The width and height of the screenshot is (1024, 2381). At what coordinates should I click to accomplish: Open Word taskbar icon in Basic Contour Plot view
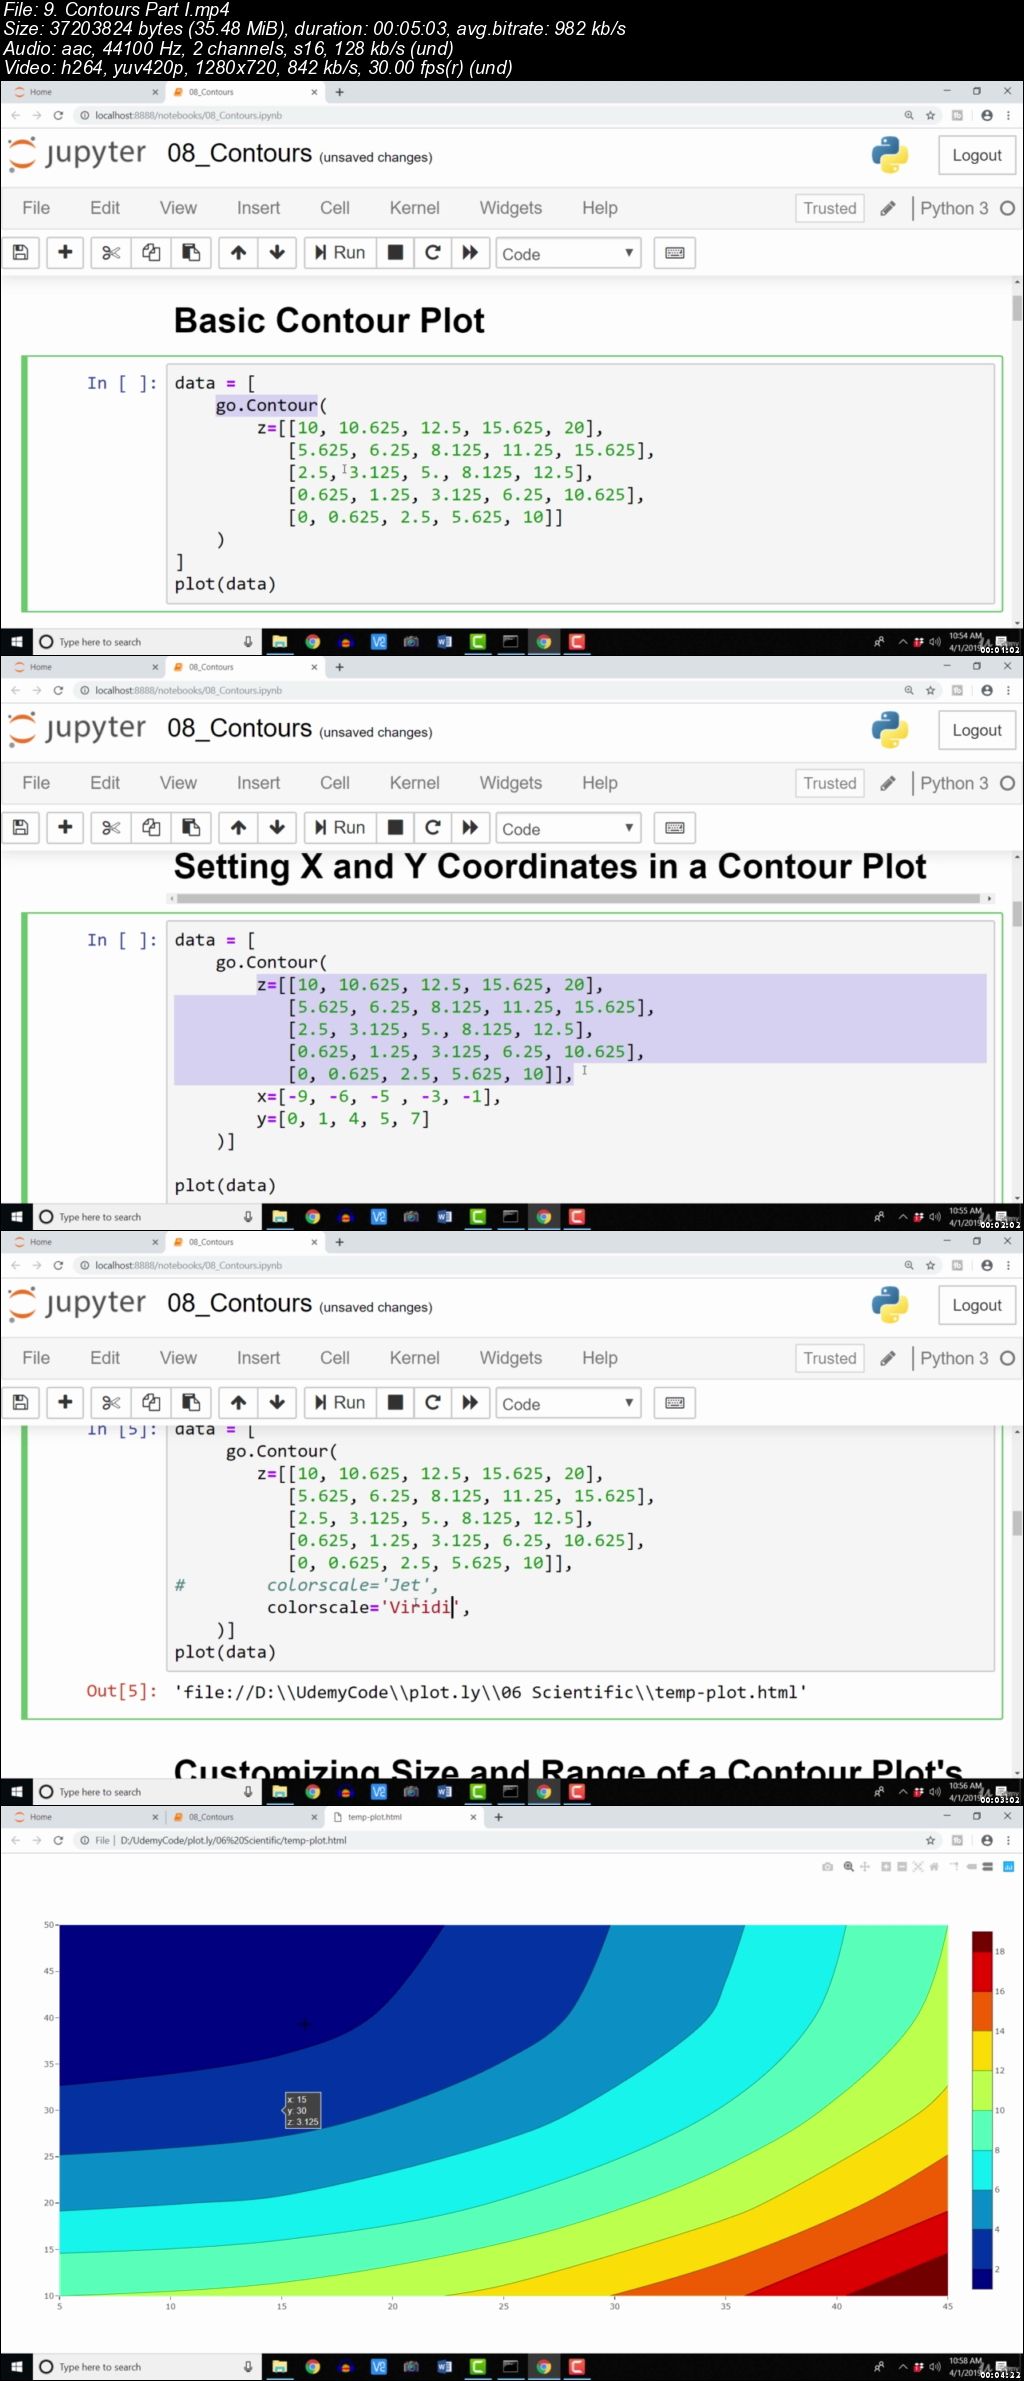coord(444,642)
